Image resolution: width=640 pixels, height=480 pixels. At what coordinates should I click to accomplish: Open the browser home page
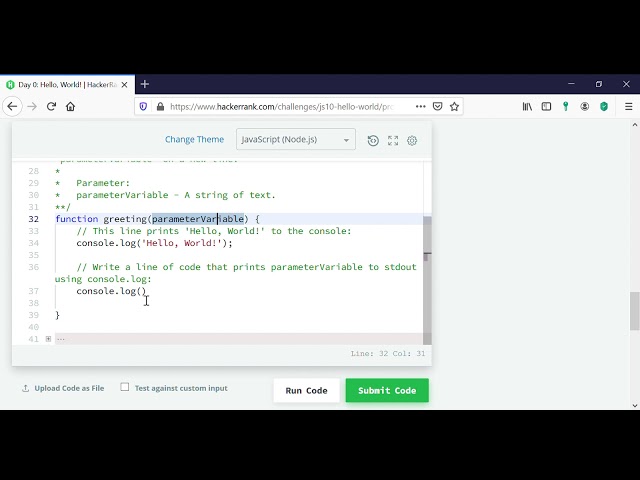71,107
